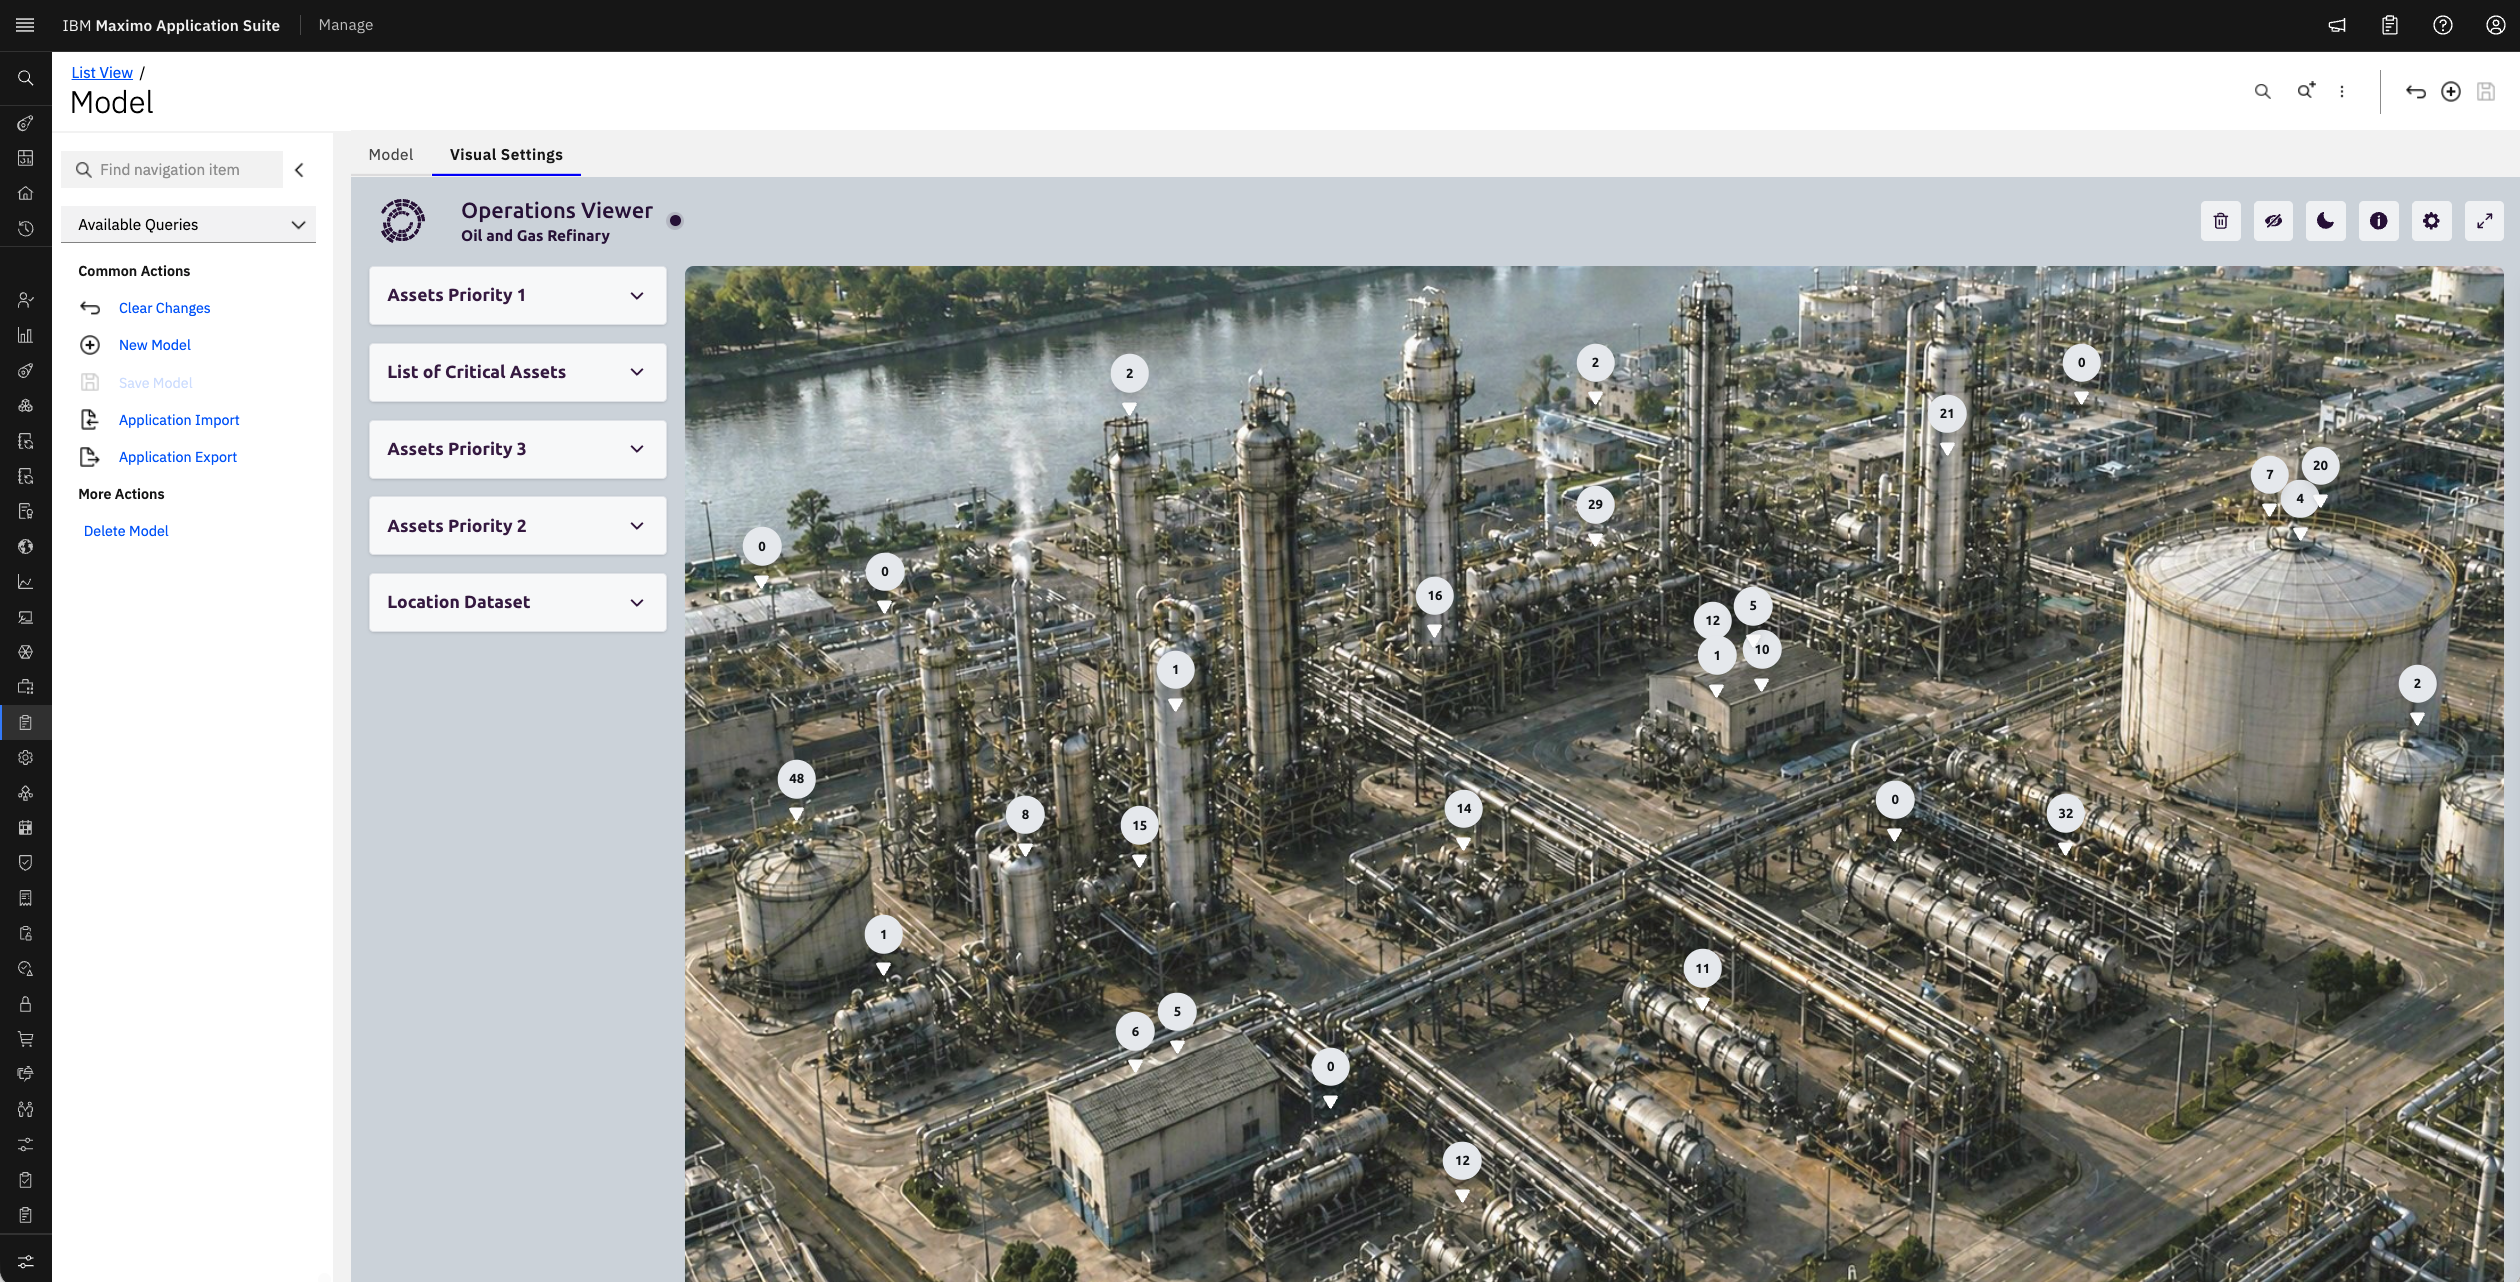Toggle the hide markers eye-slash icon

point(2273,221)
